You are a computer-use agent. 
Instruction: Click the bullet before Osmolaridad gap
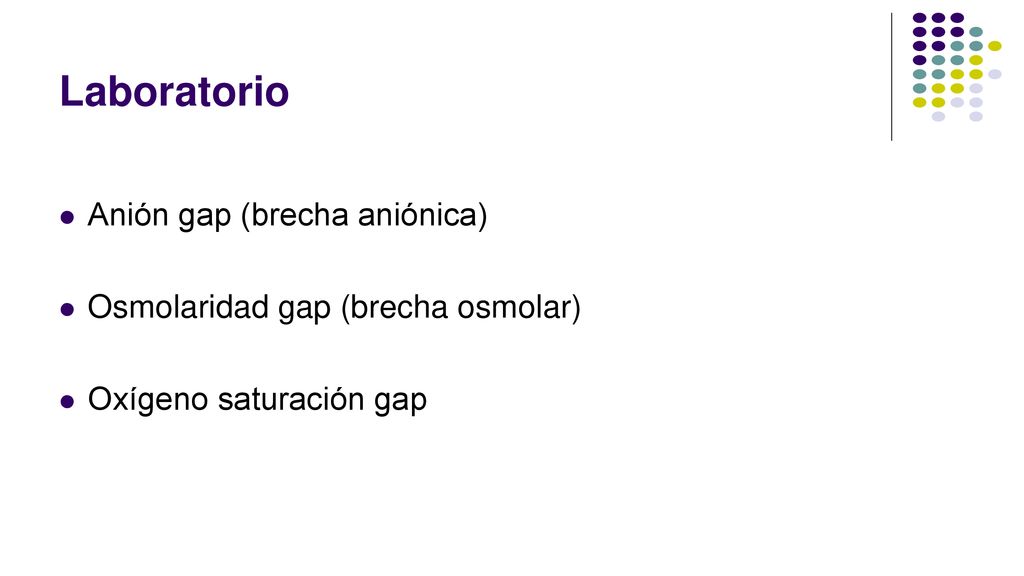point(67,309)
